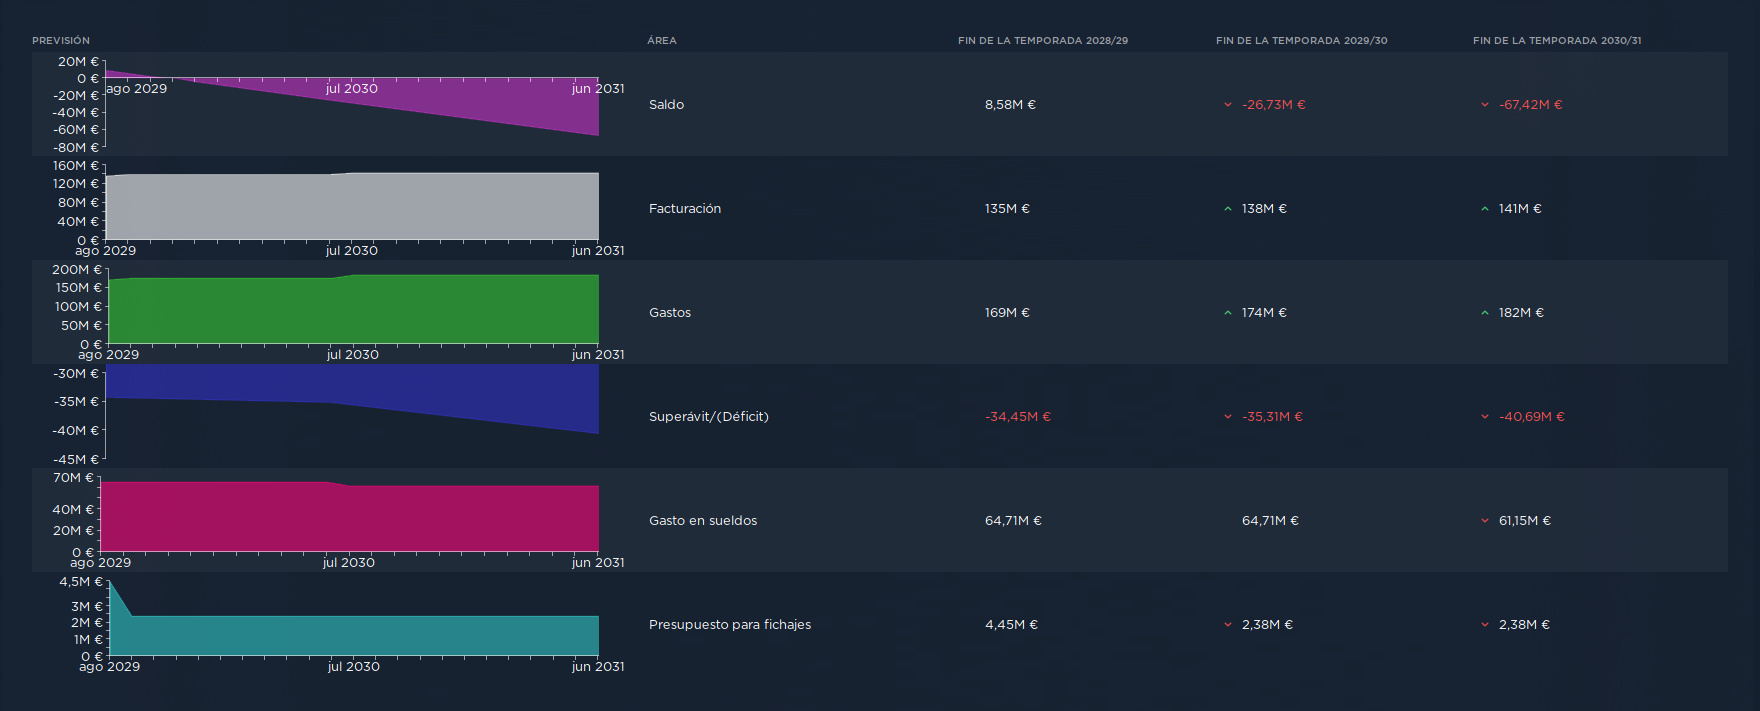Click the transfer budget value 4,45M €

(1011, 625)
